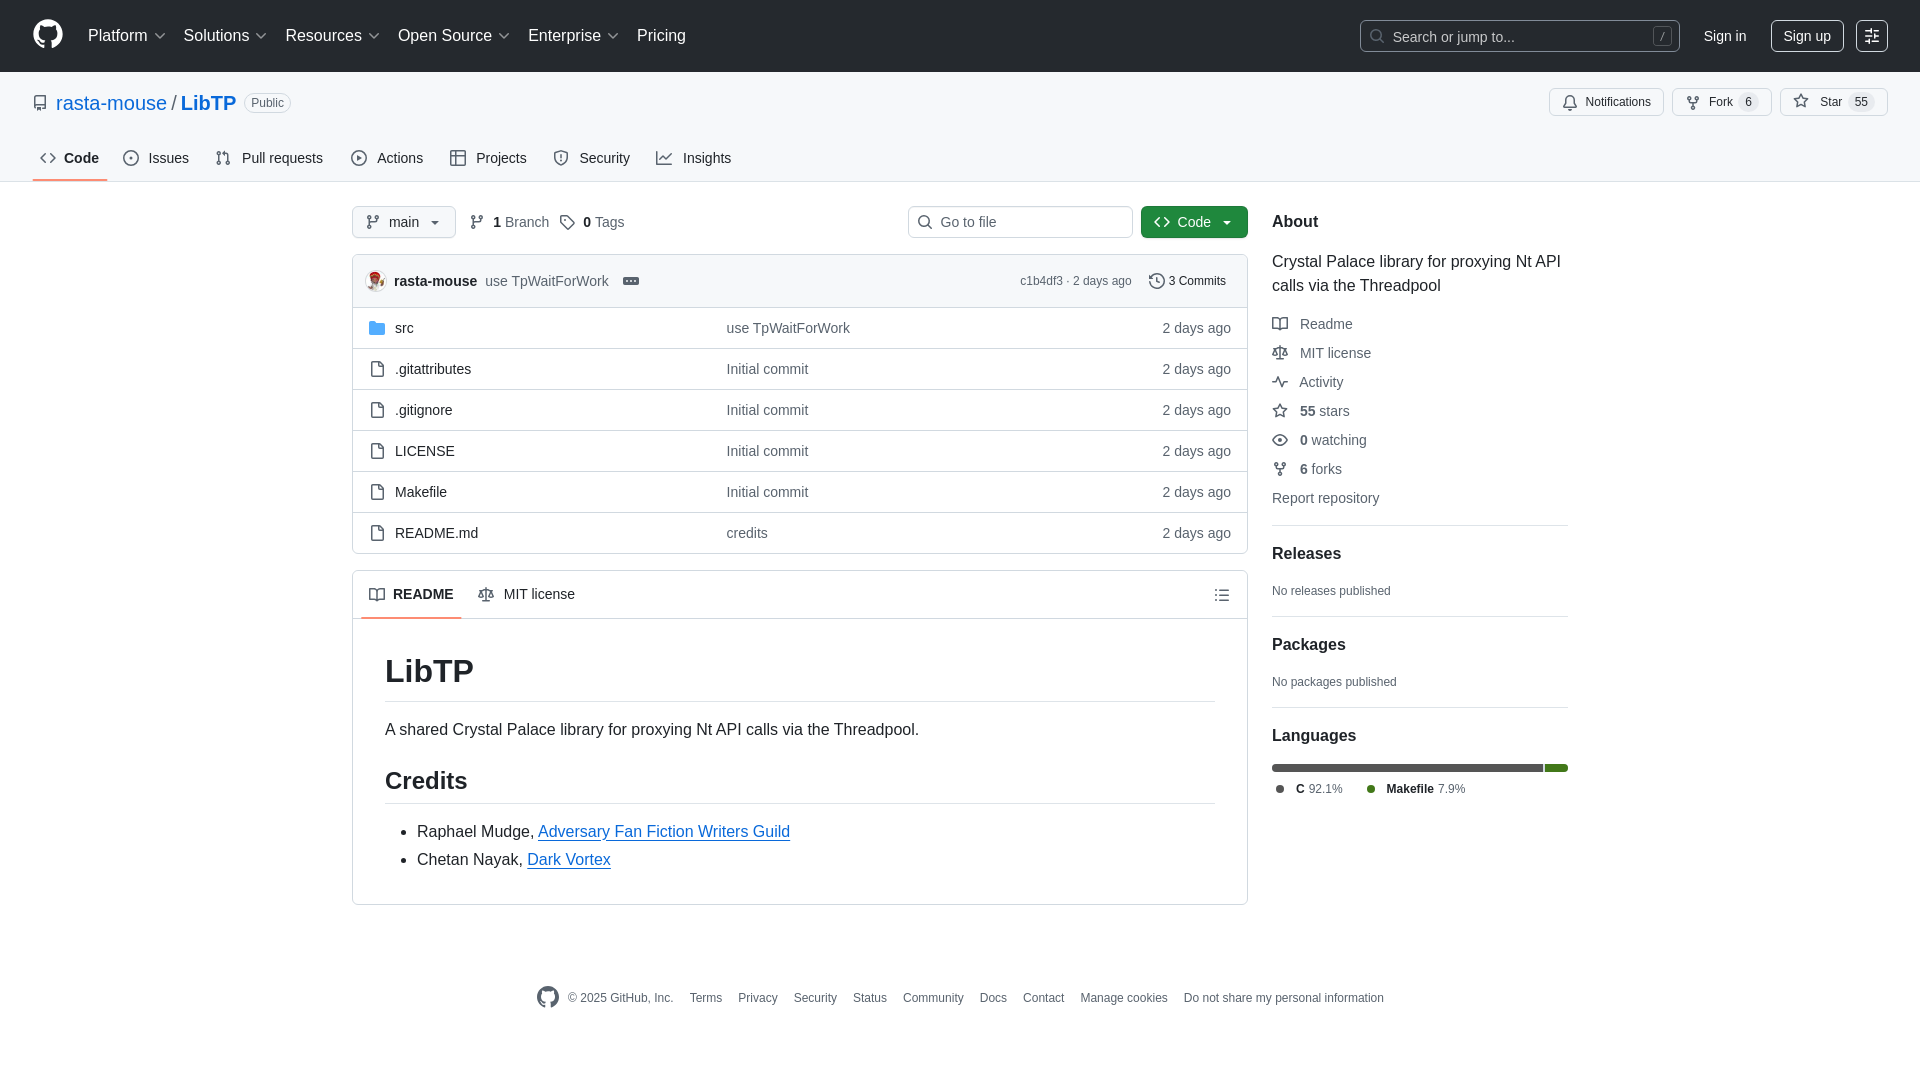Switch README view to outline mode
The width and height of the screenshot is (1920, 1080).
coord(1221,594)
